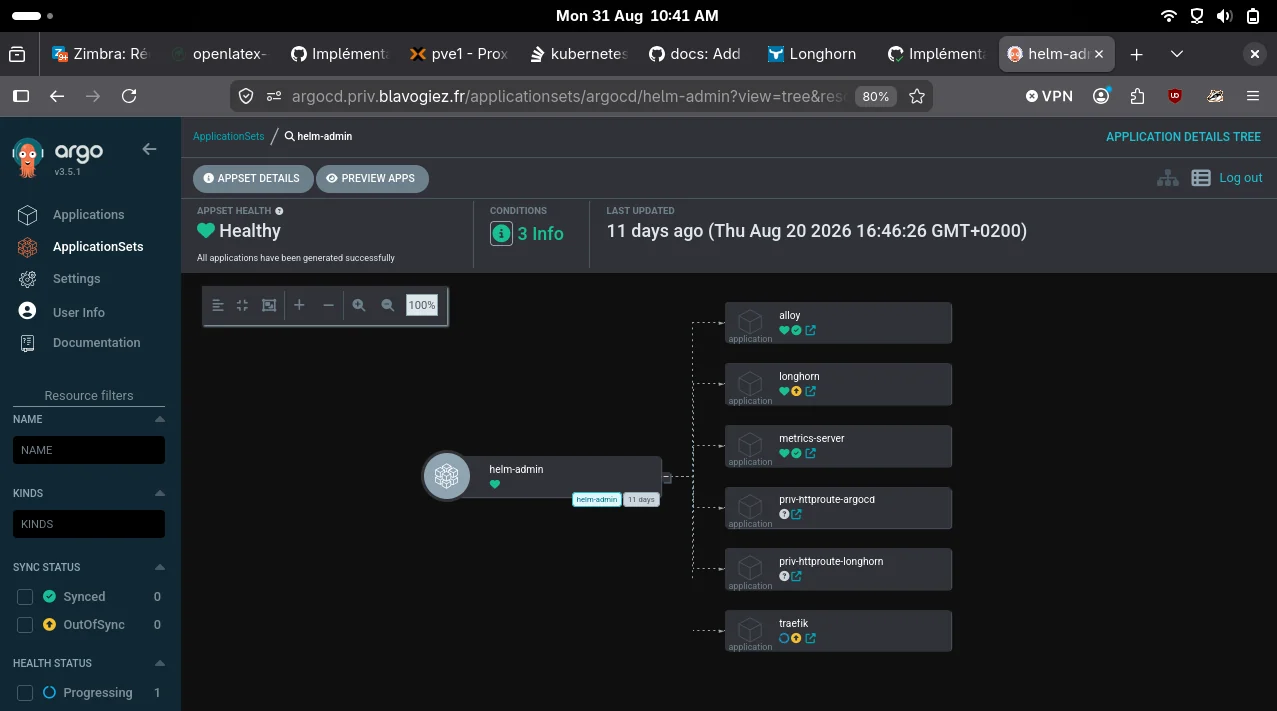The height and width of the screenshot is (711, 1277).
Task: Open priv-httproute-argocd external link icon
Action: (797, 515)
